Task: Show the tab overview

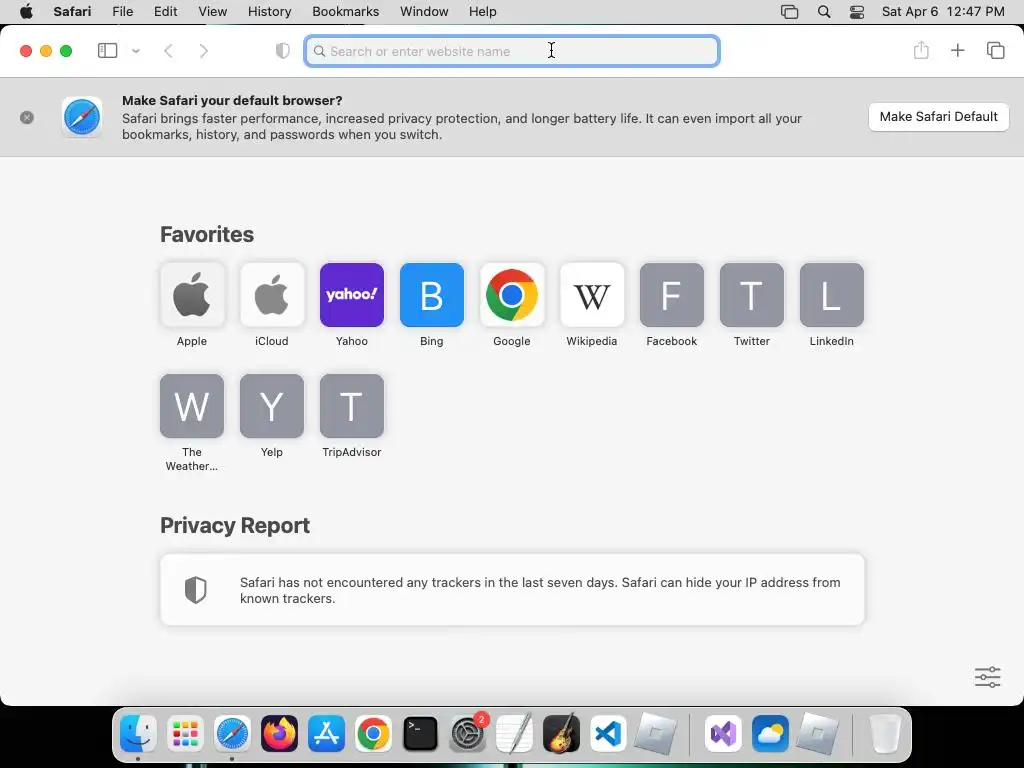Action: pyautogui.click(x=995, y=50)
